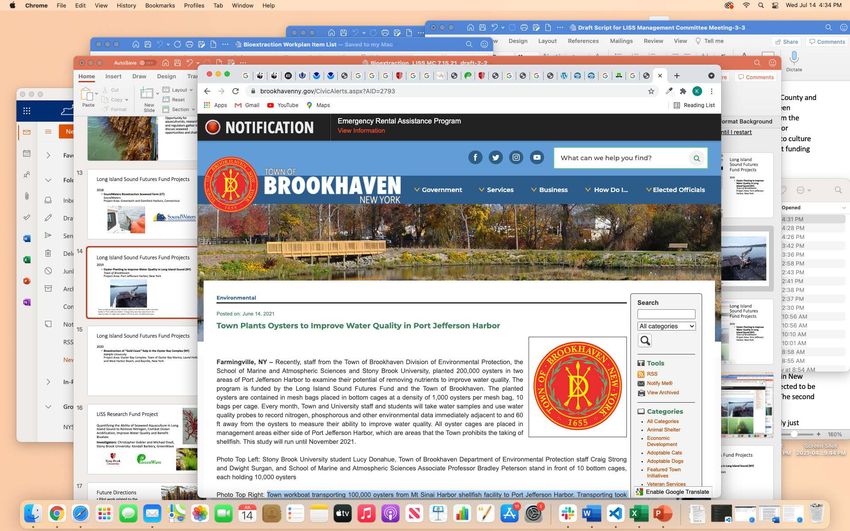
Task: Select slide 13 thumbnail in PowerPoint
Action: tap(142, 204)
